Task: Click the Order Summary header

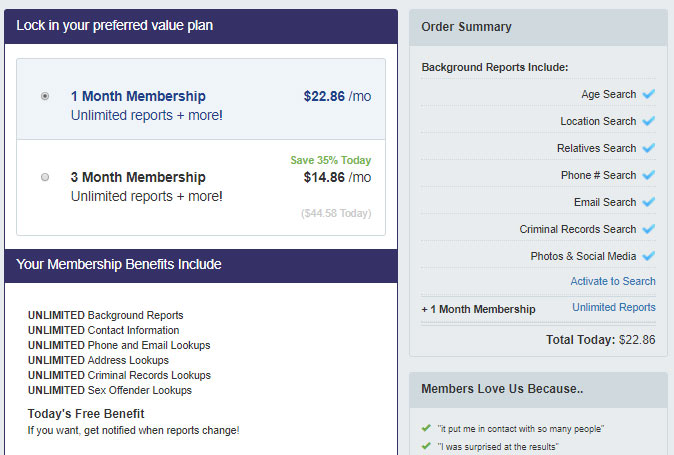Action: coord(466,27)
